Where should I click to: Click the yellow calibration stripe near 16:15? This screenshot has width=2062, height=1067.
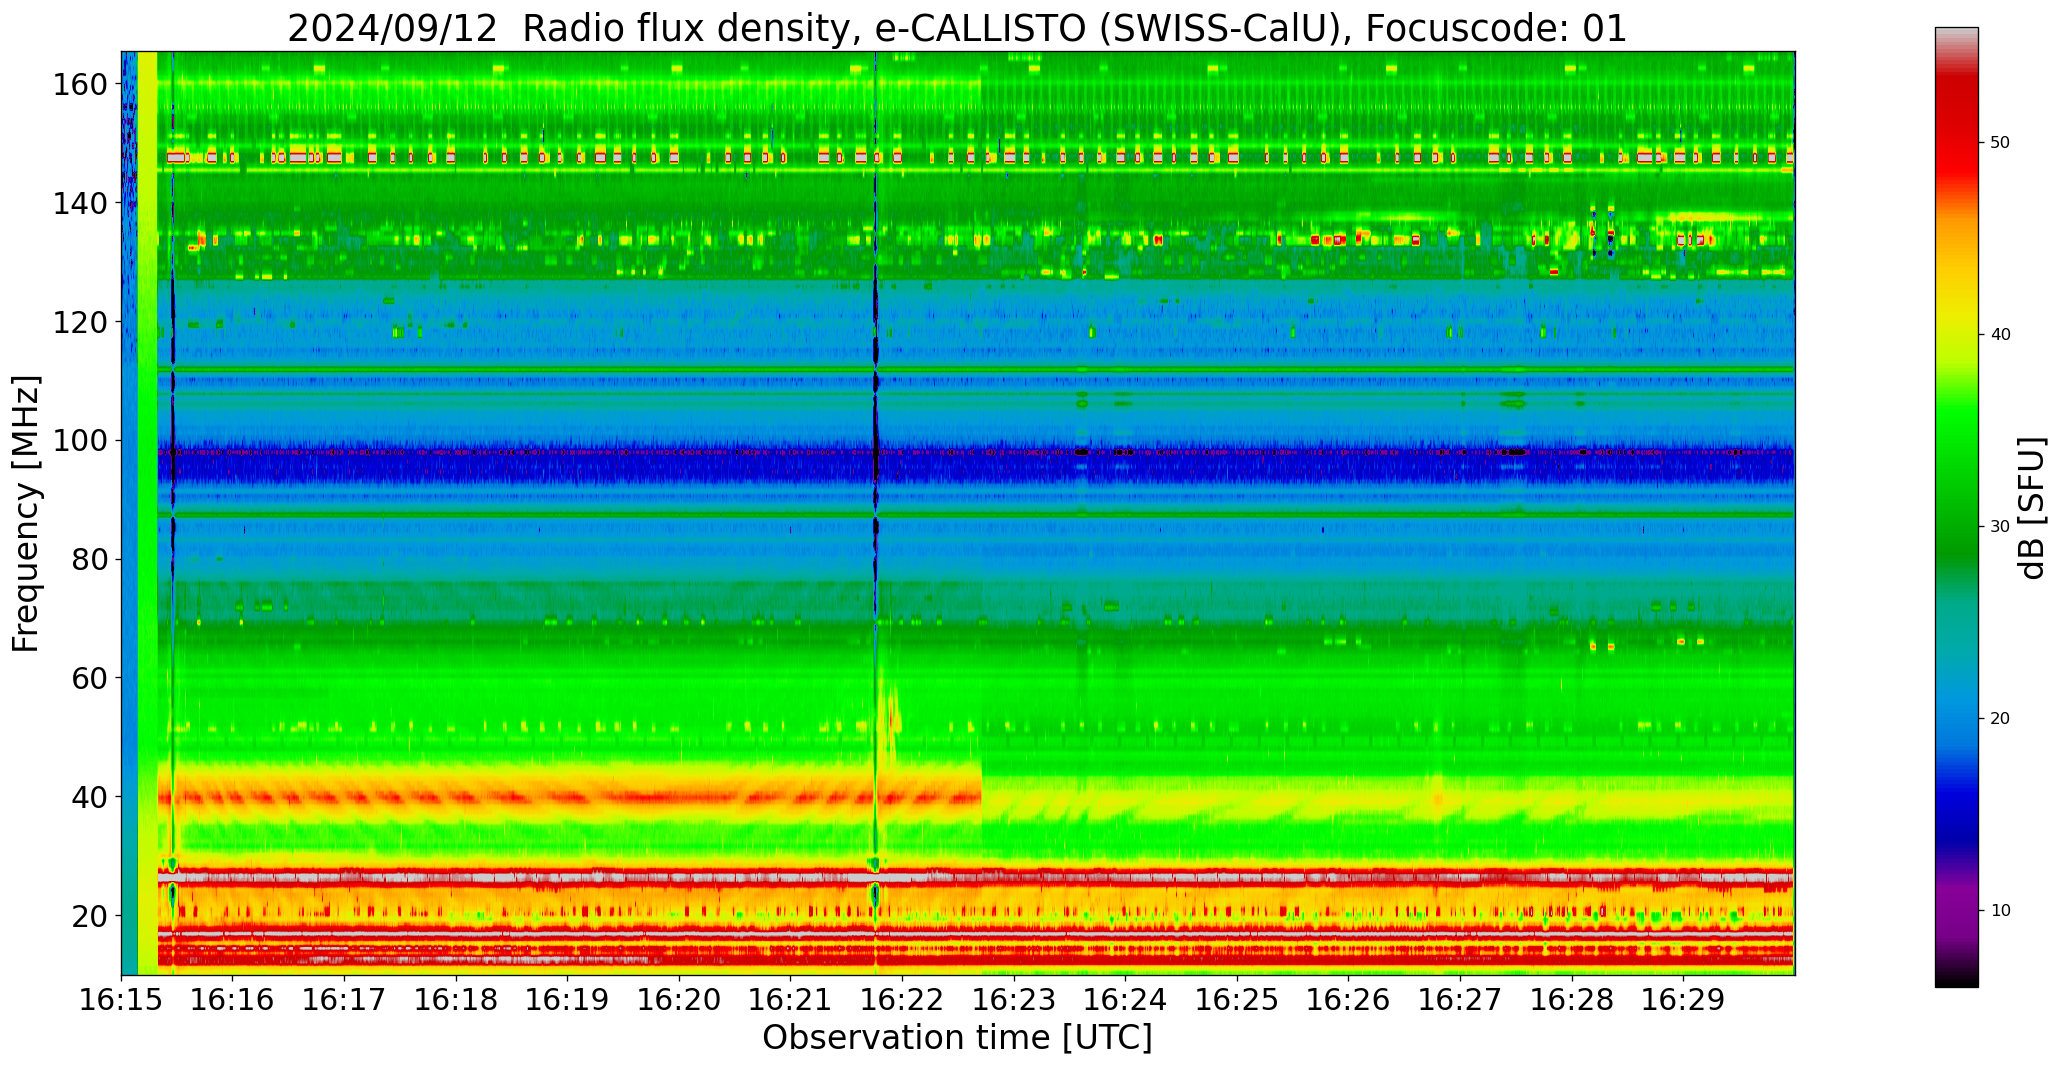[147, 513]
